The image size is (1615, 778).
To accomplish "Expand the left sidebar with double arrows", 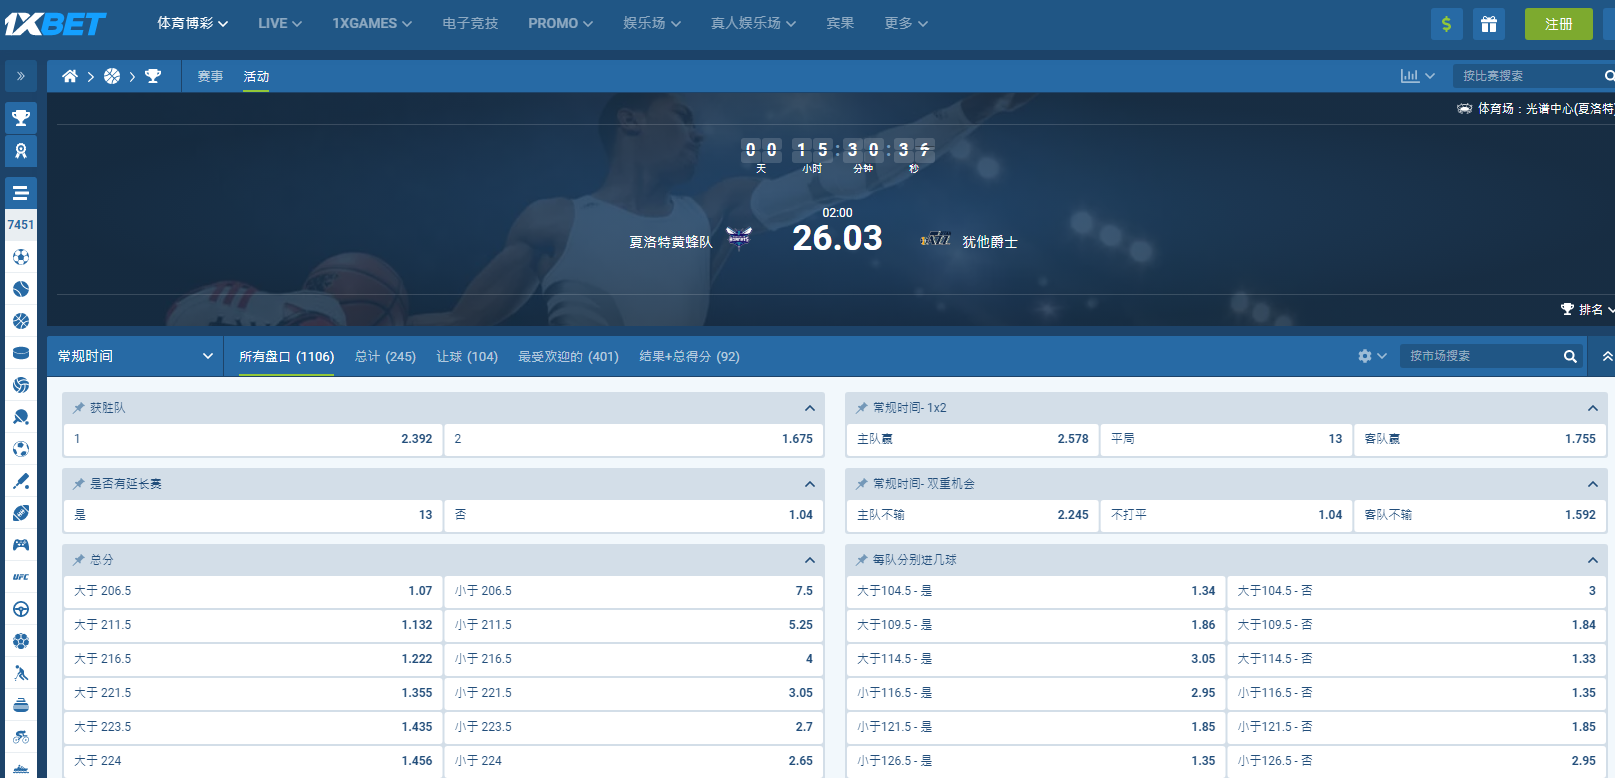I will tap(21, 76).
